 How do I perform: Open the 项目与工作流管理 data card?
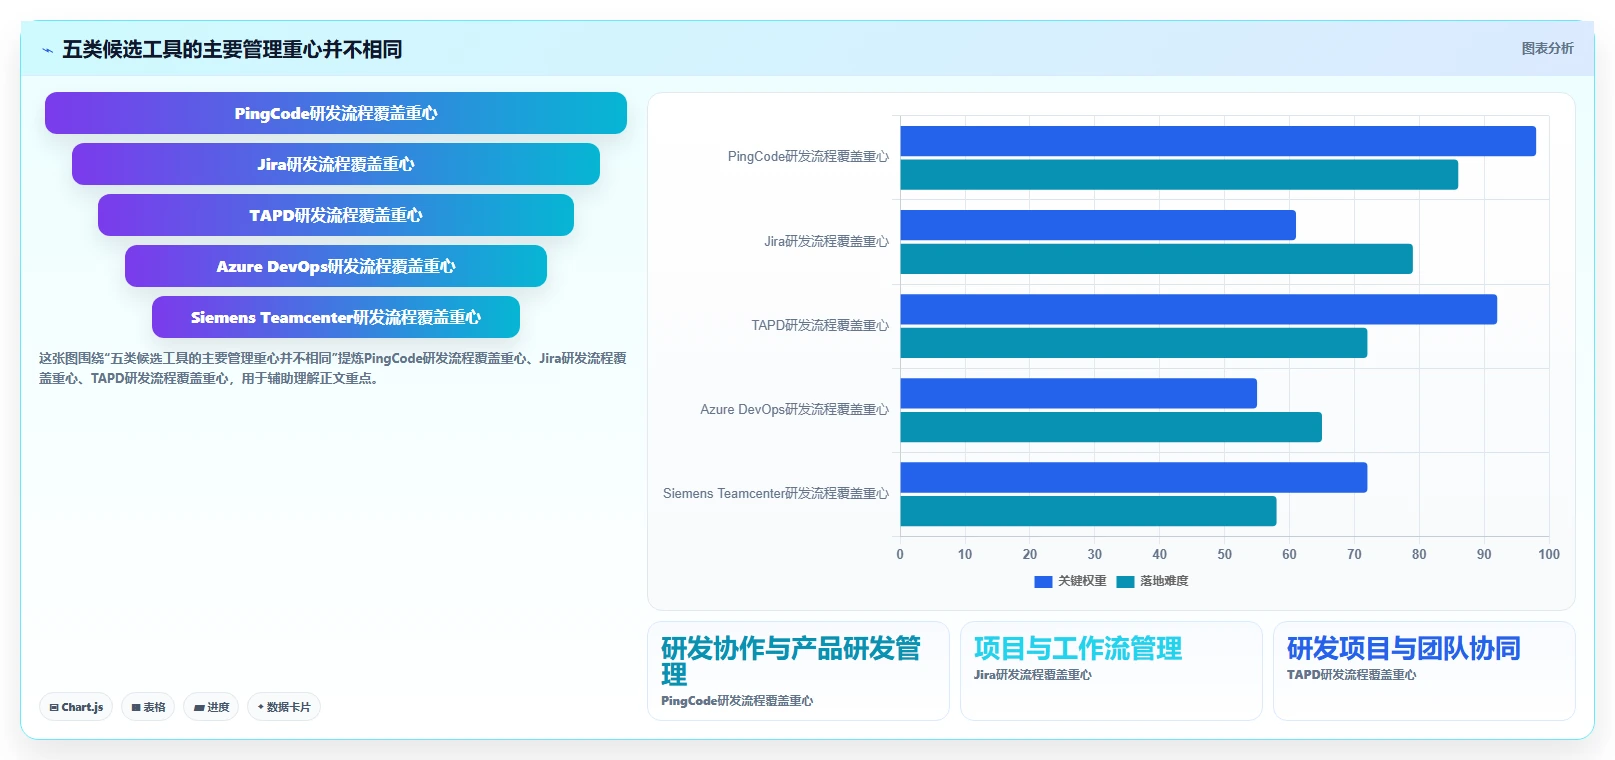1111,671
